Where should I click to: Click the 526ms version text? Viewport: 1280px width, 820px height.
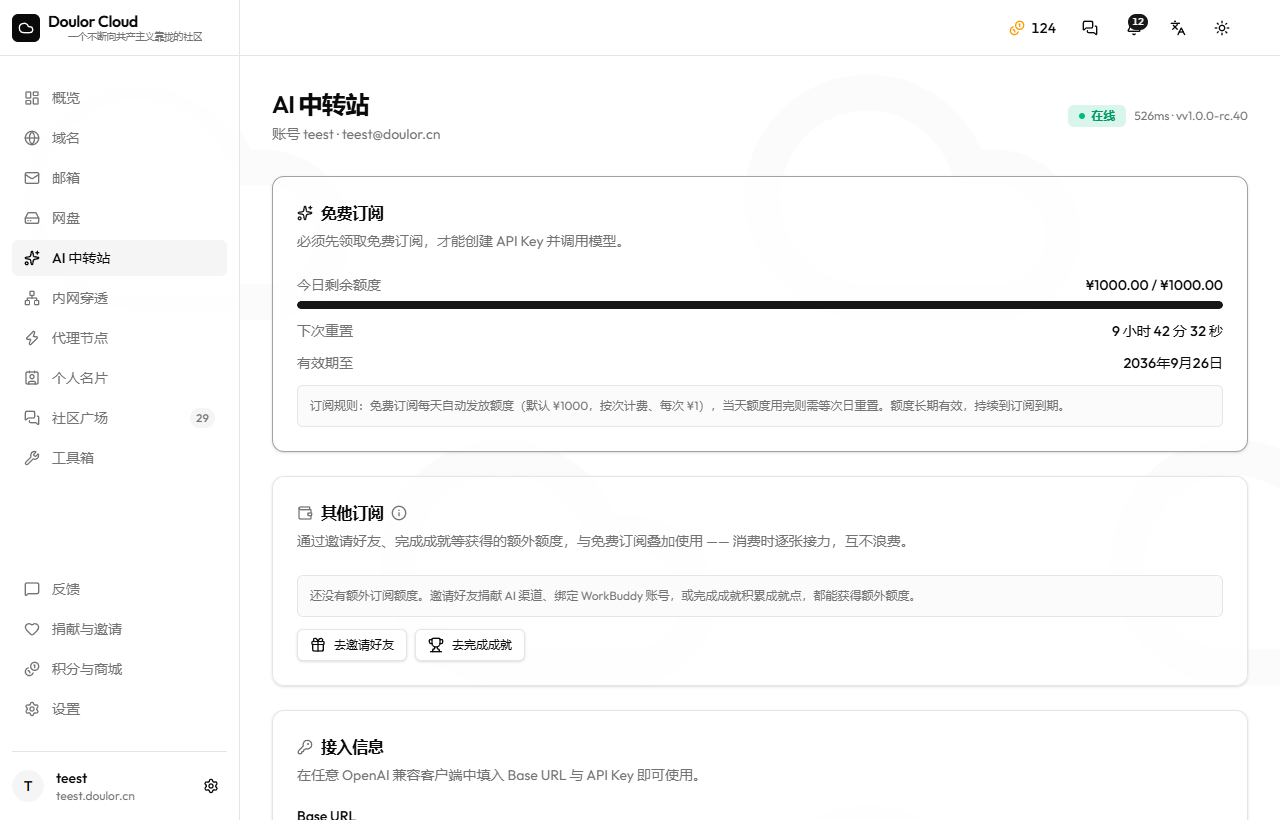(x=1191, y=116)
